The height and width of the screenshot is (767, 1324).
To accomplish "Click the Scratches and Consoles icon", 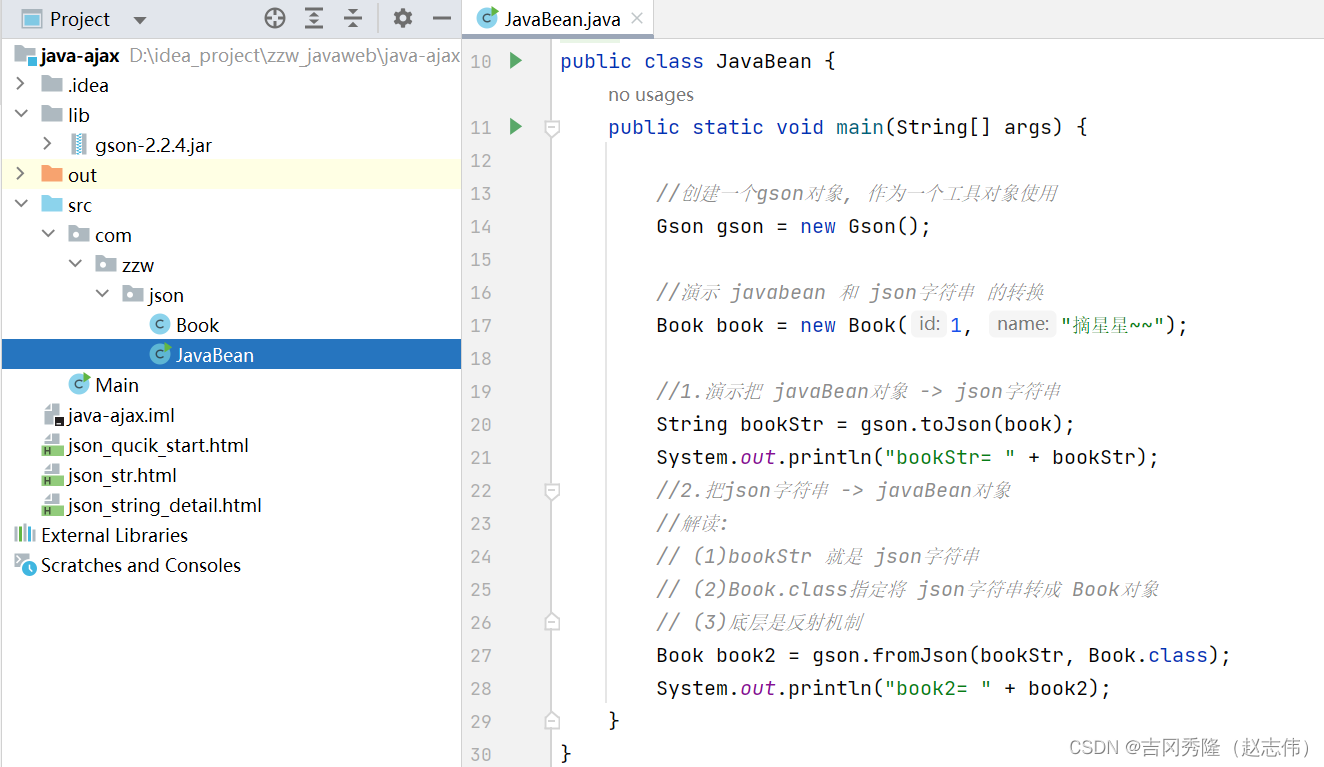I will pos(25,564).
